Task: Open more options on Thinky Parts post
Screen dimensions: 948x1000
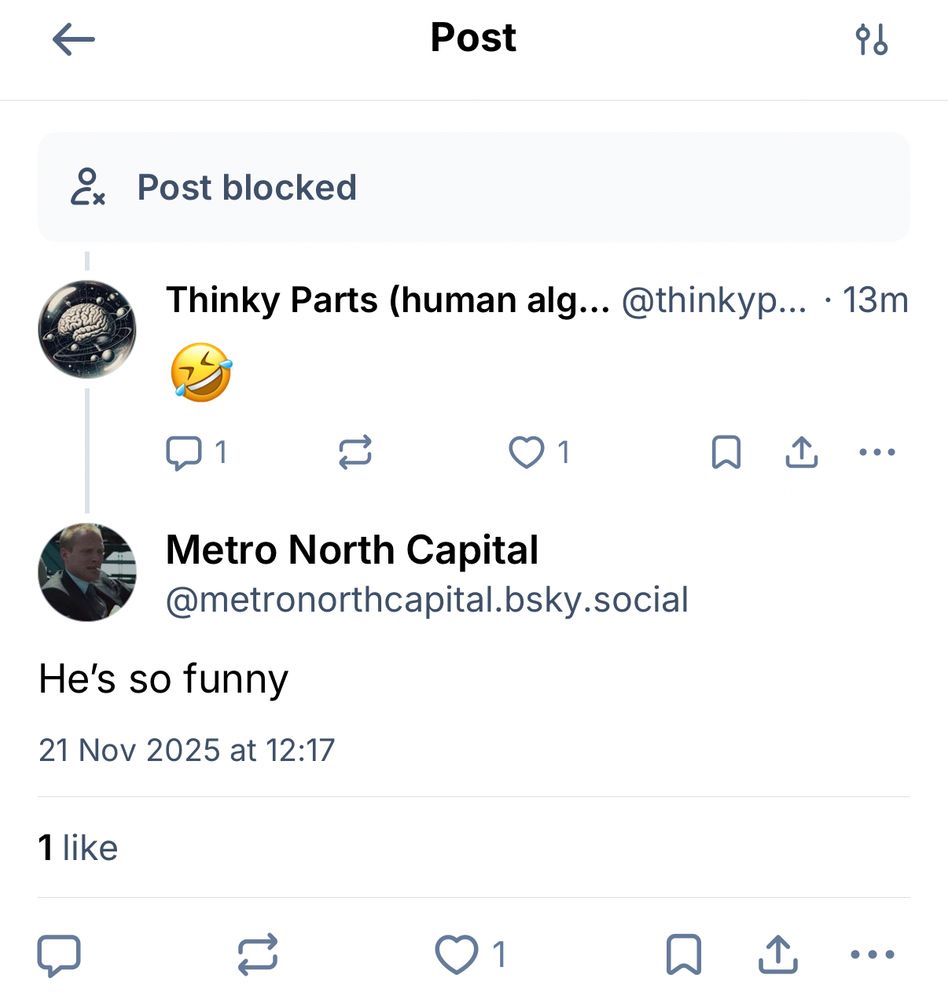Action: [x=877, y=453]
